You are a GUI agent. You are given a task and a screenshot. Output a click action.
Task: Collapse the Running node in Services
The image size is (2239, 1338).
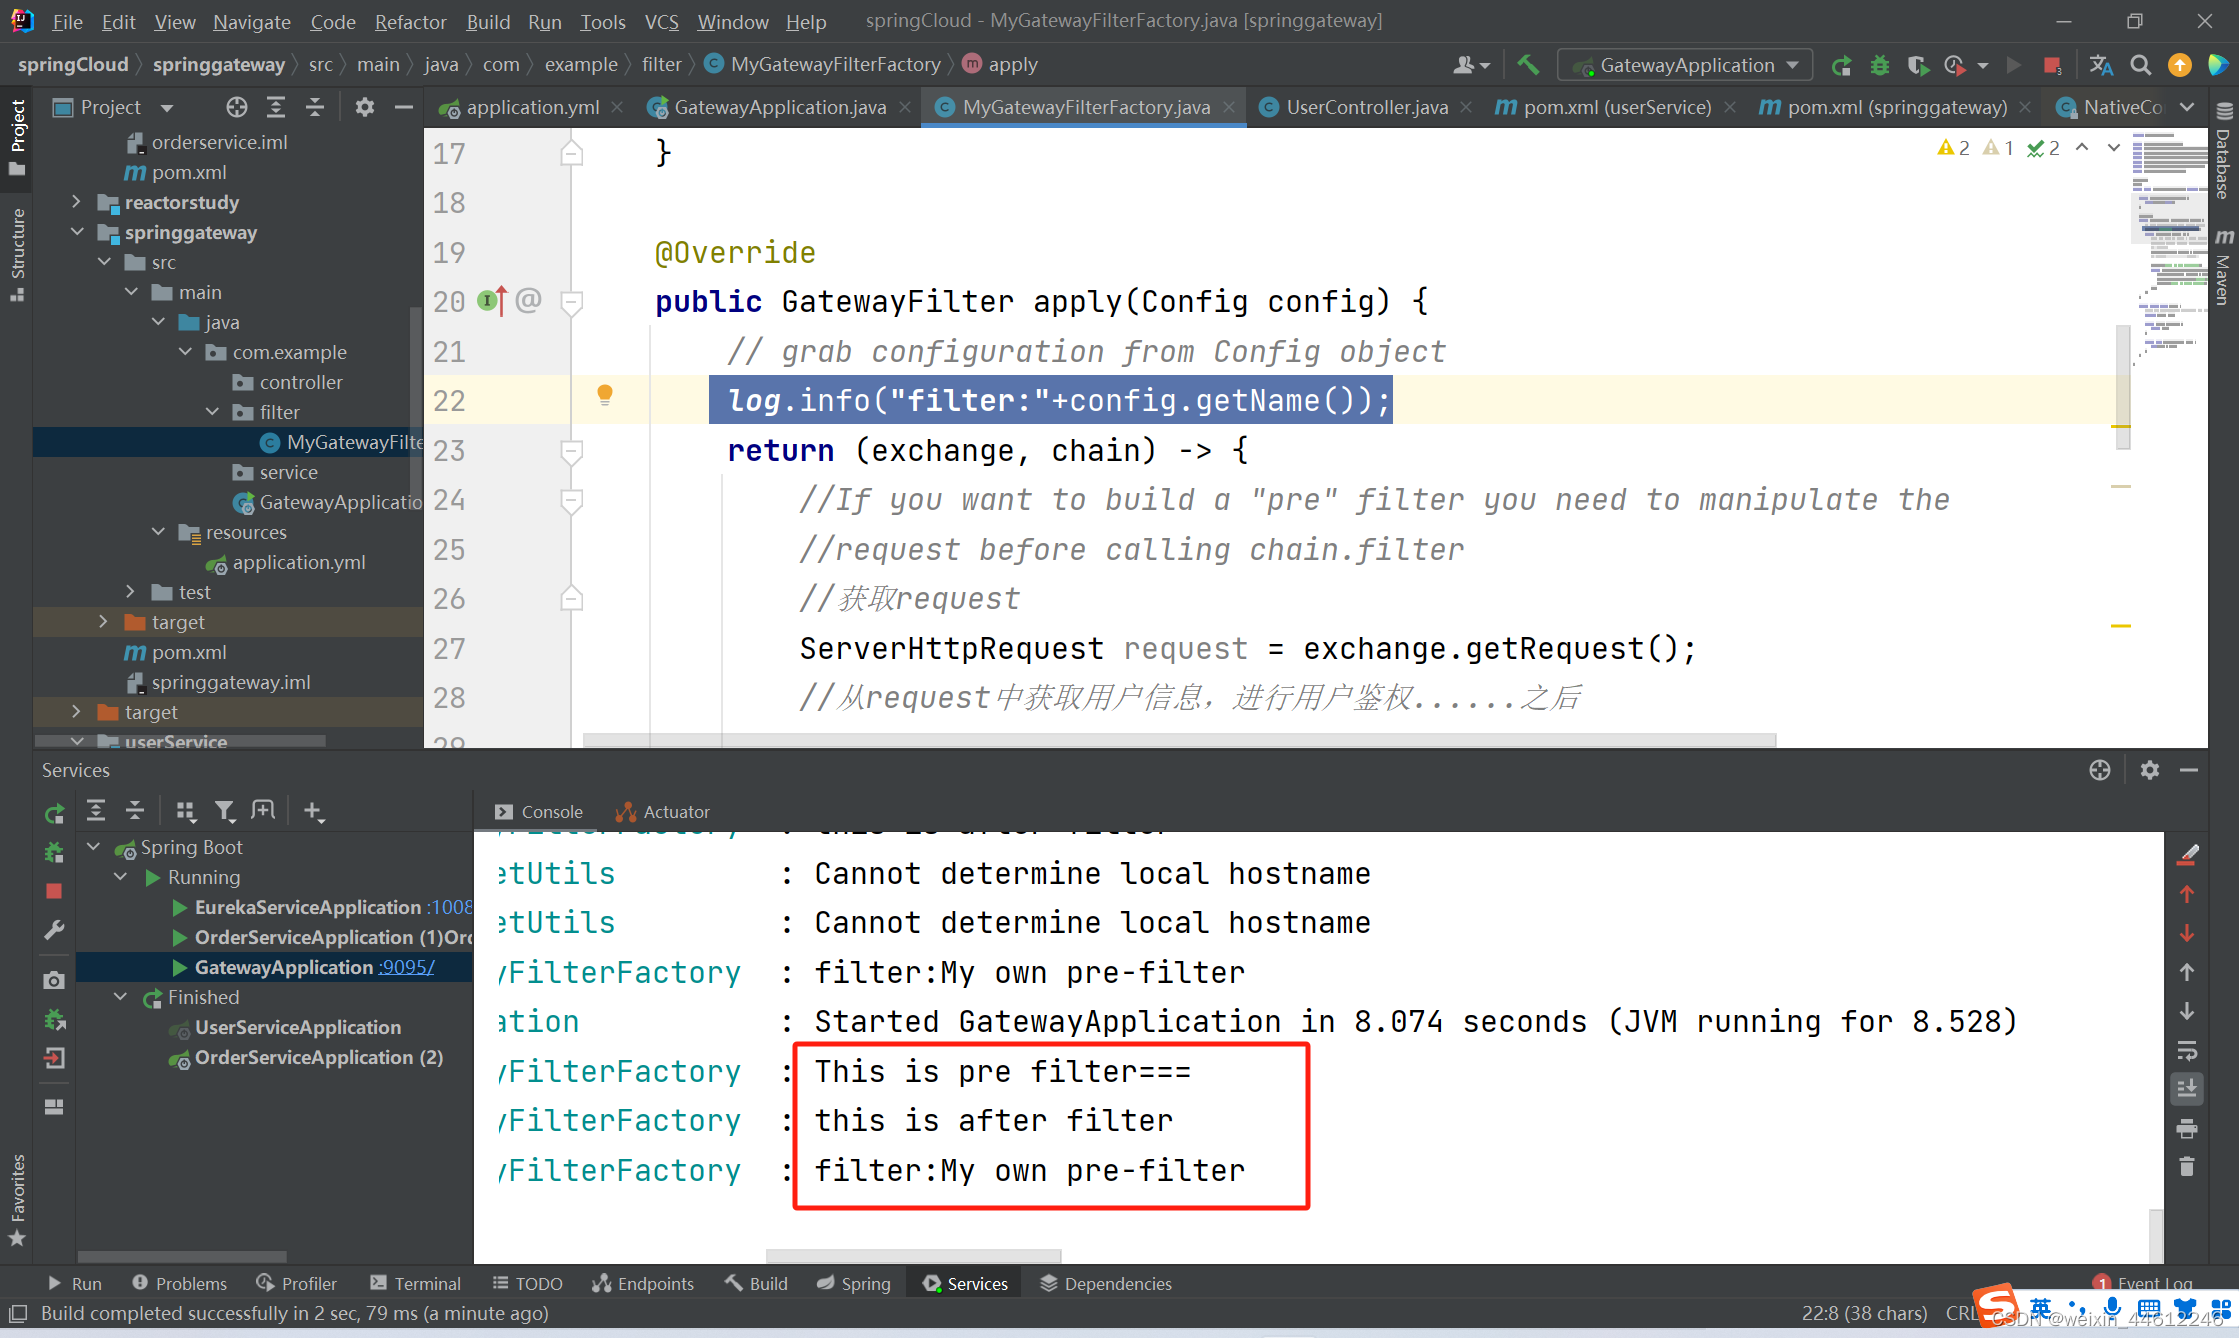(x=120, y=877)
